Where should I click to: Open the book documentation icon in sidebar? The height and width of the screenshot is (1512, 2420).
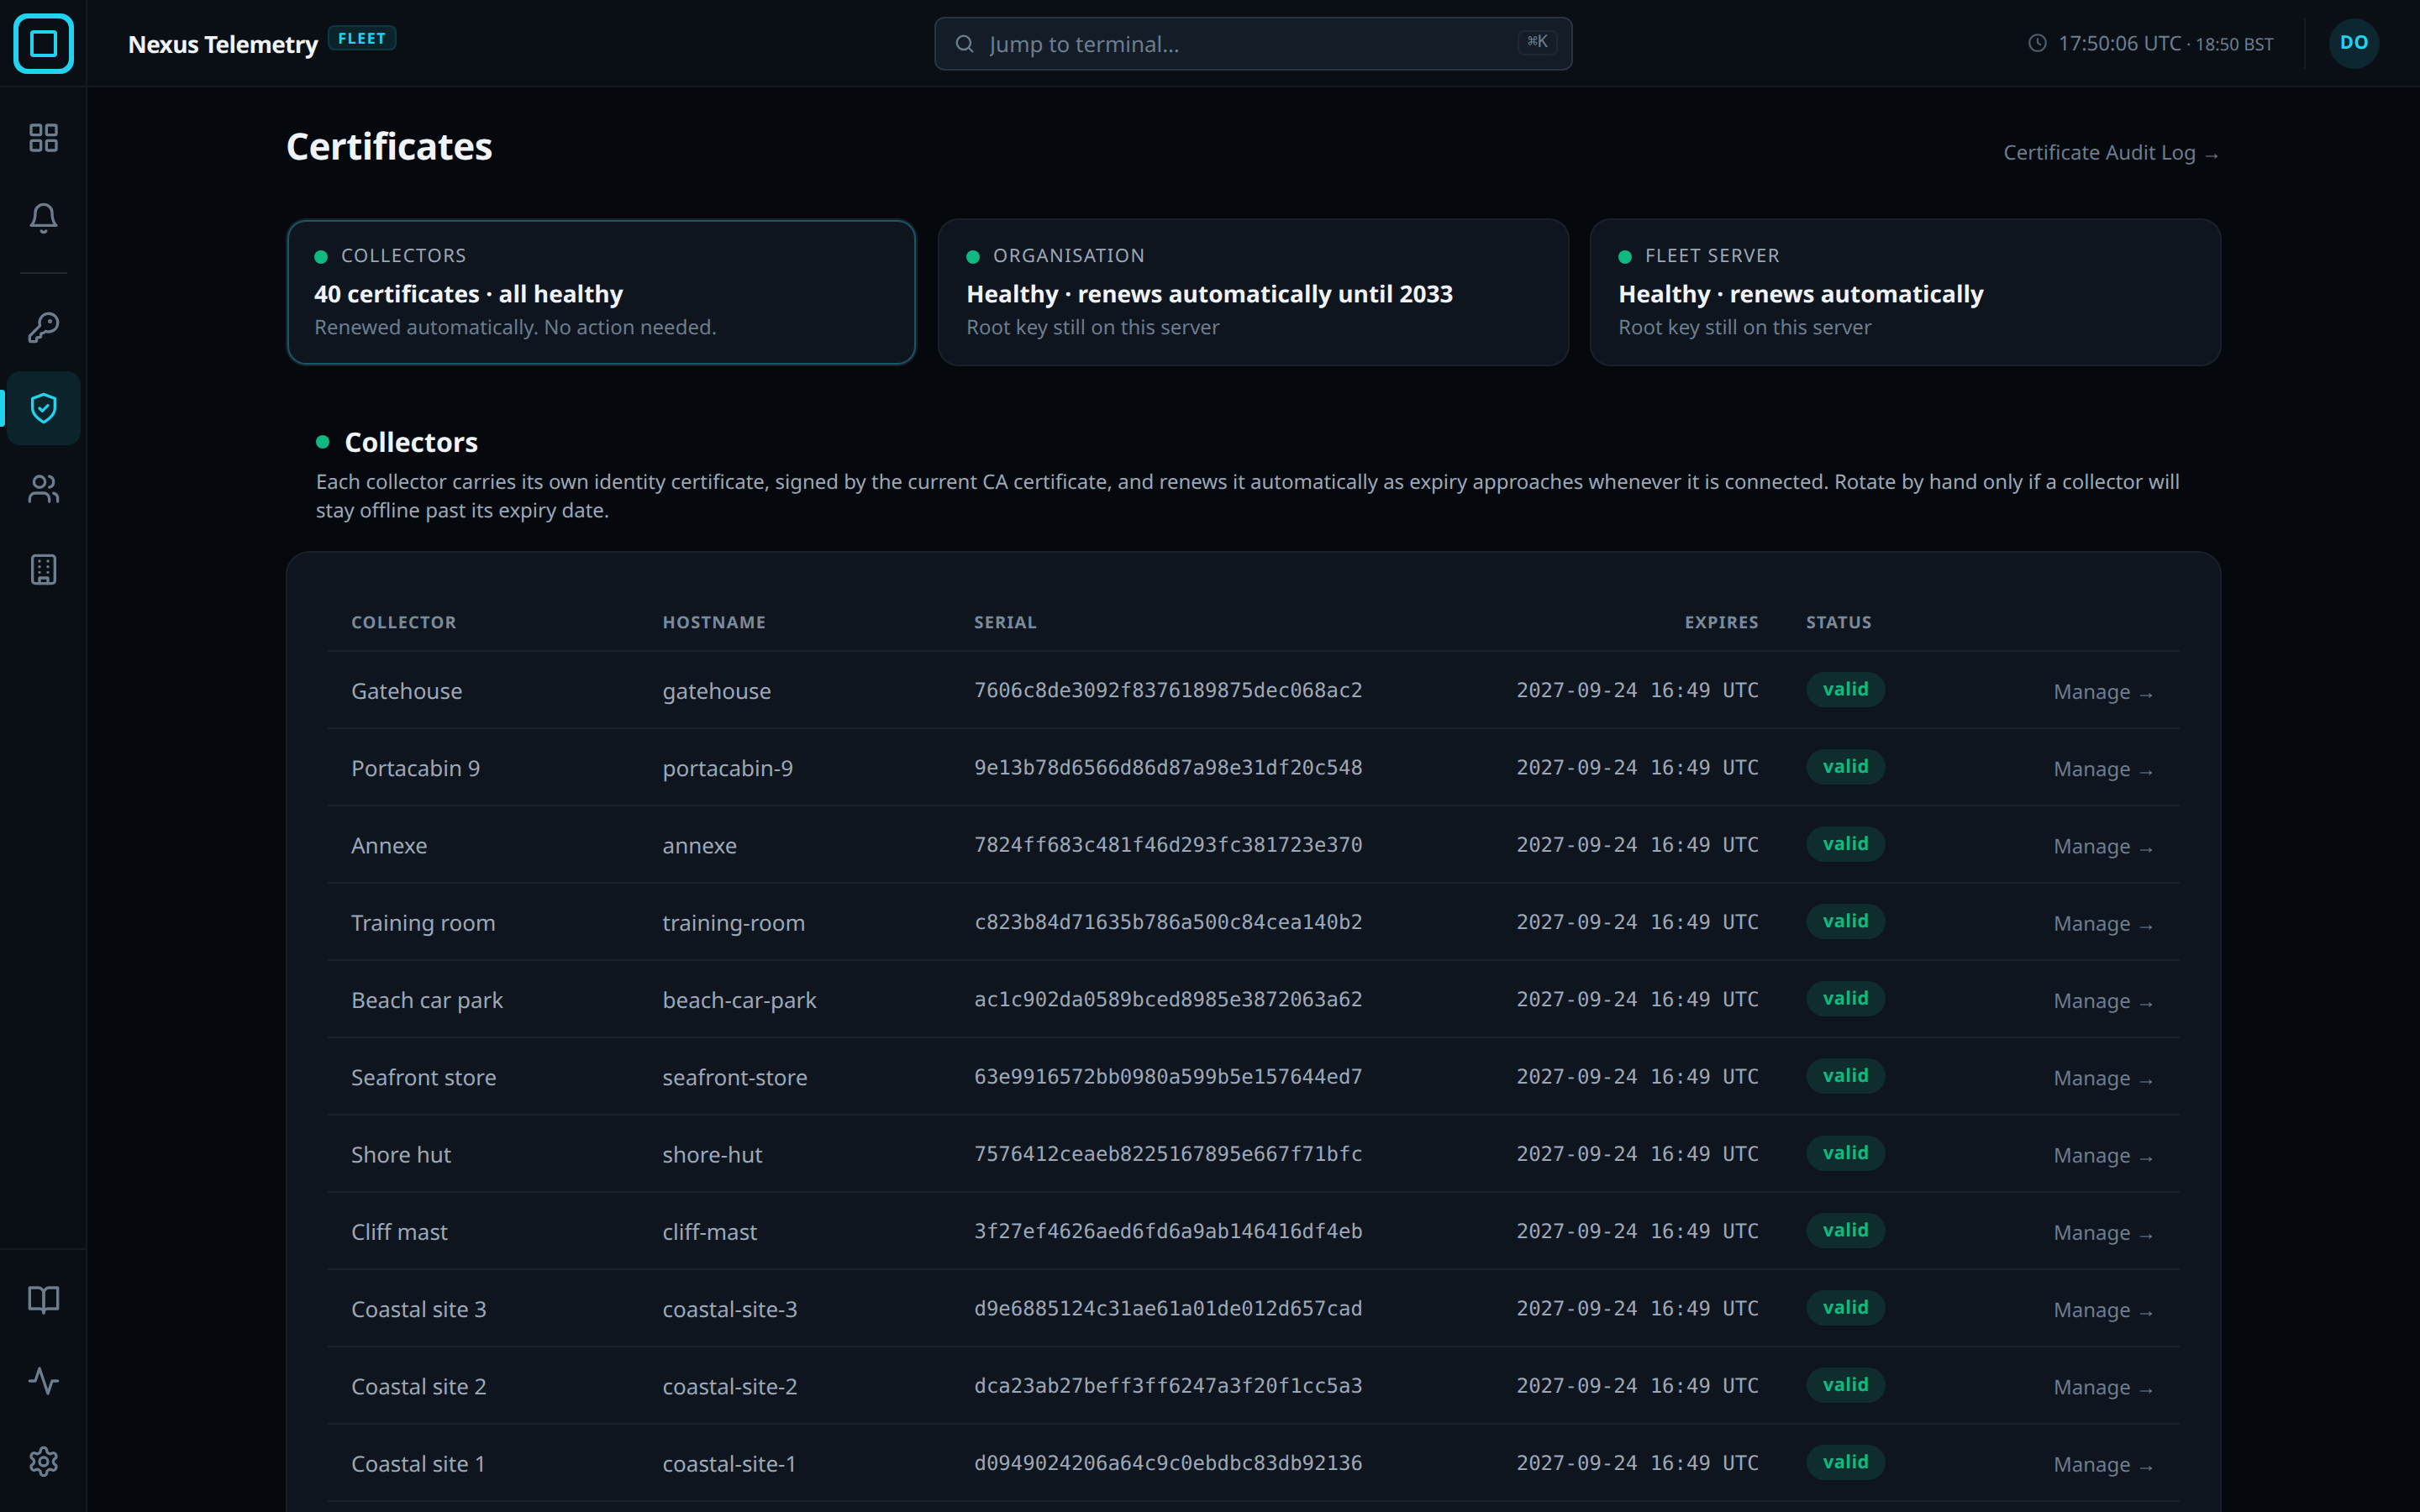(43, 1299)
